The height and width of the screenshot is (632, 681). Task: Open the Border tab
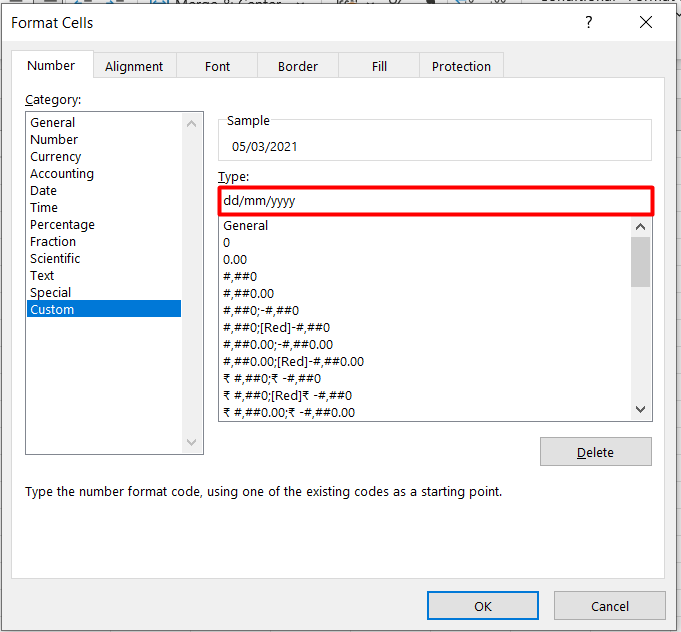[x=298, y=66]
